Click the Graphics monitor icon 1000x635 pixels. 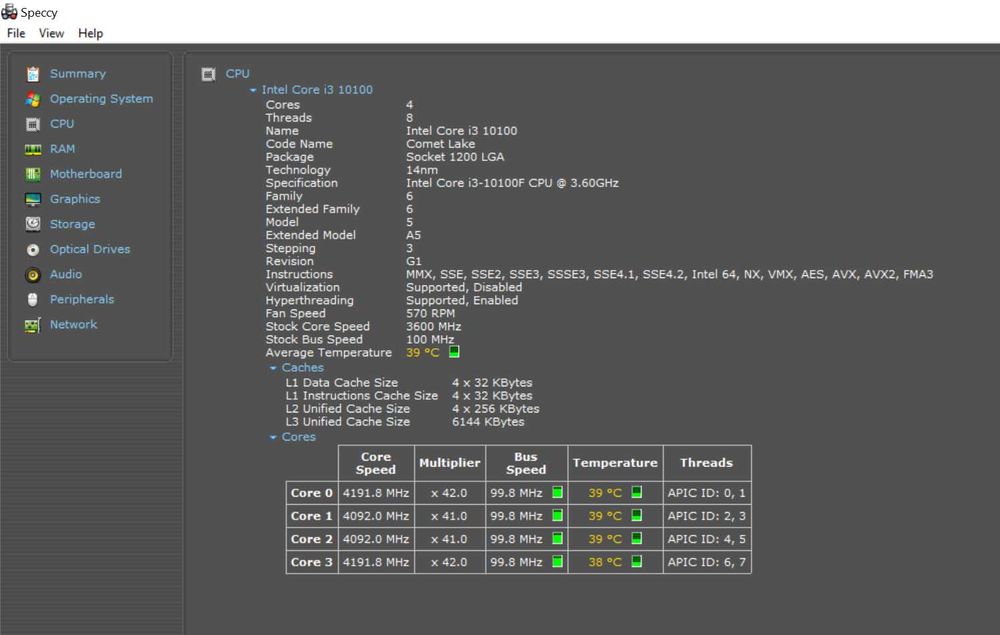point(33,200)
